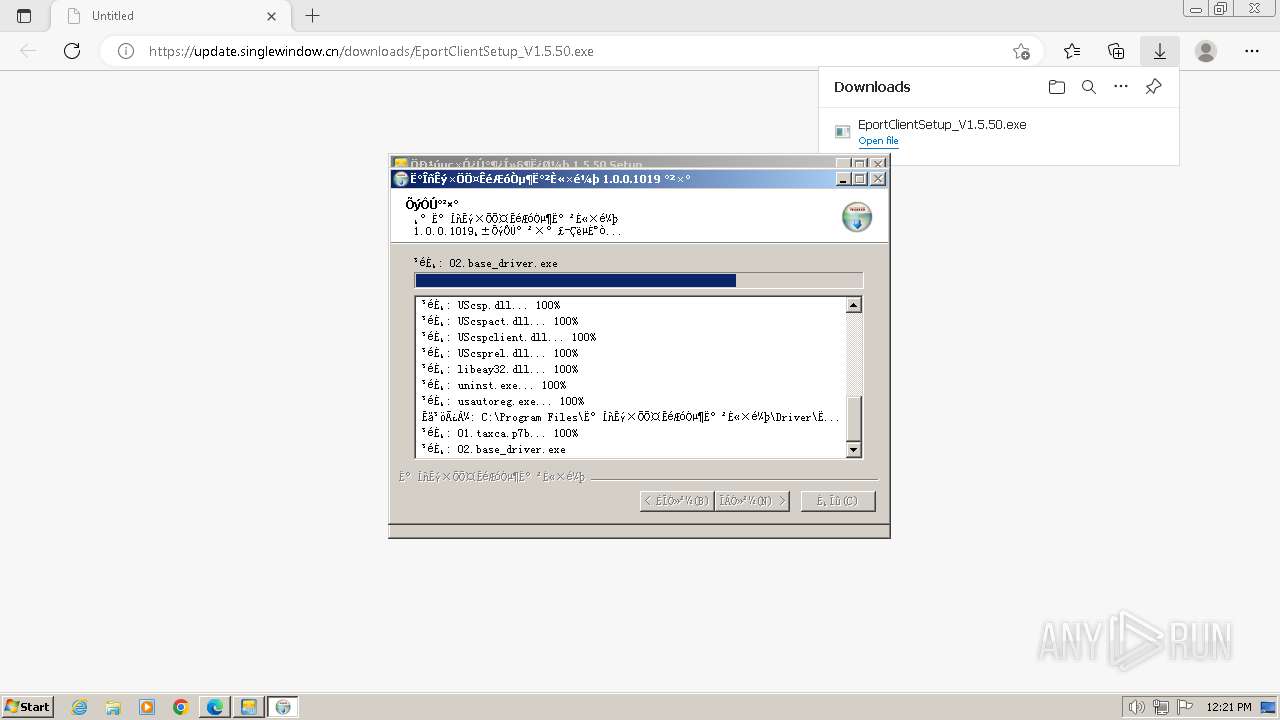Click the EportClientSetup file icon in Downloads
The height and width of the screenshot is (720, 1280).
[843, 132]
